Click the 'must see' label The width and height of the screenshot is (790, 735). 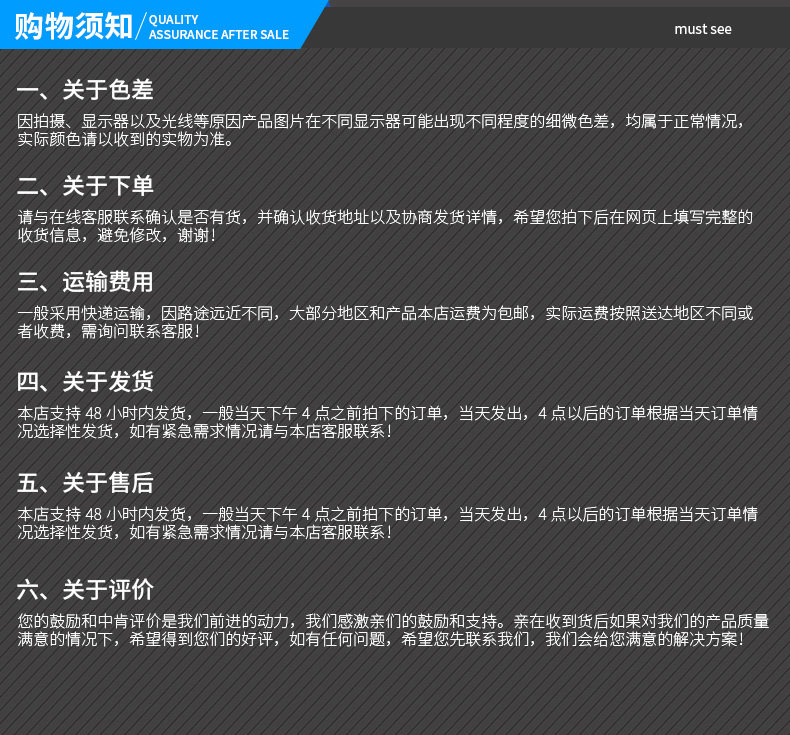pyautogui.click(x=703, y=29)
